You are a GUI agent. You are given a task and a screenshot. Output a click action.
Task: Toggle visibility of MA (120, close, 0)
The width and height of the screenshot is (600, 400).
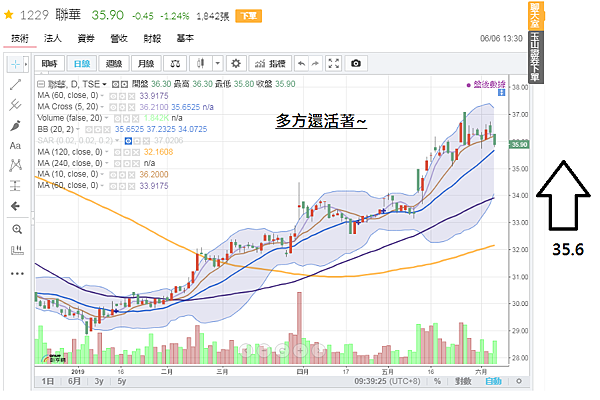coord(117,152)
